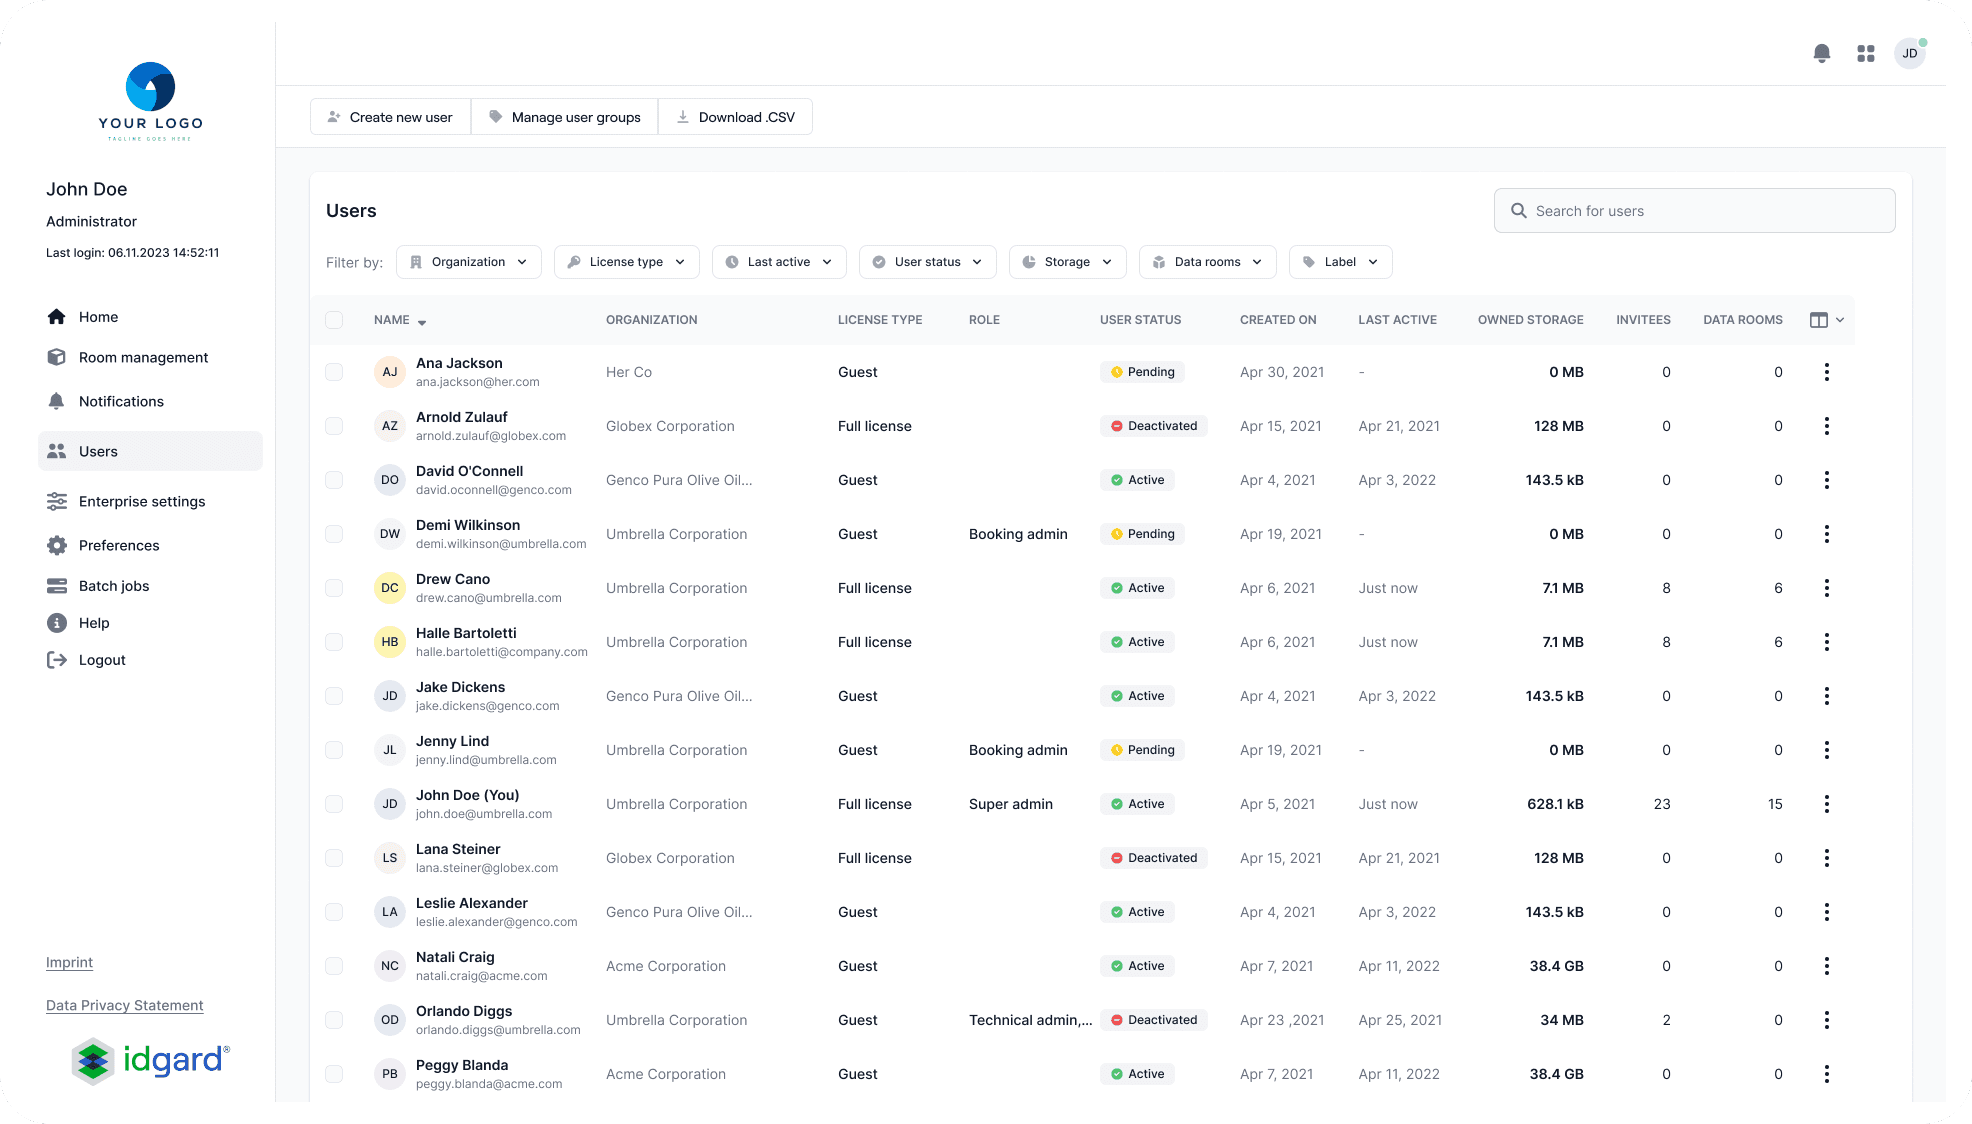Viewport: 1972px width, 1124px height.
Task: Open row actions for Jake Dickens
Action: tap(1827, 696)
